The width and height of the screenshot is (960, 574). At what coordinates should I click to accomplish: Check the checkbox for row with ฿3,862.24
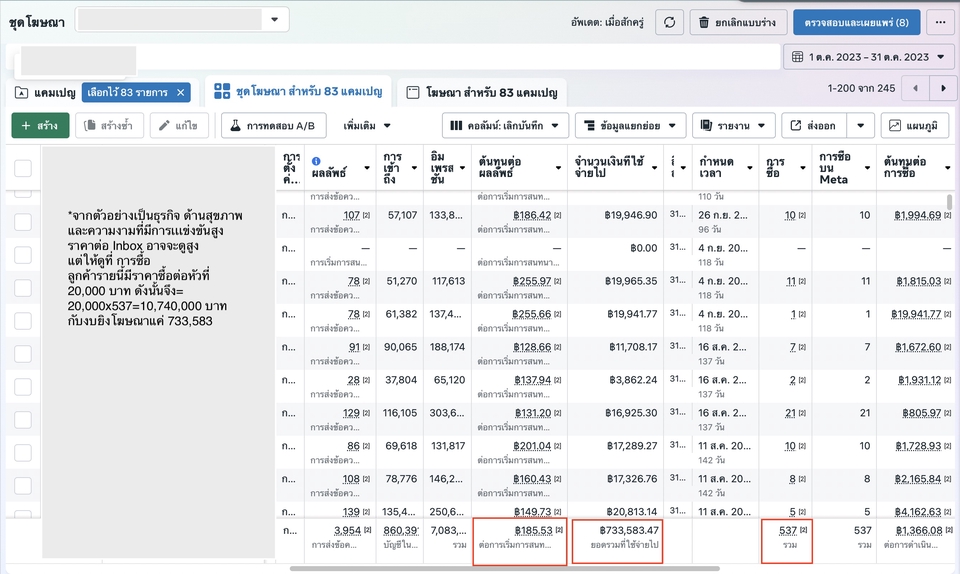tap(23, 387)
